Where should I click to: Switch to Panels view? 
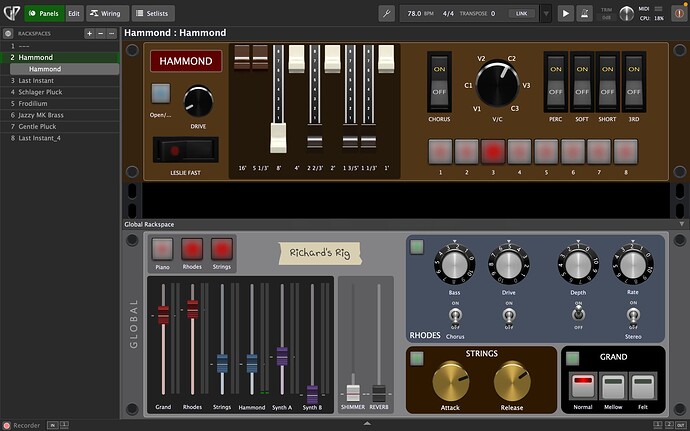(x=44, y=14)
